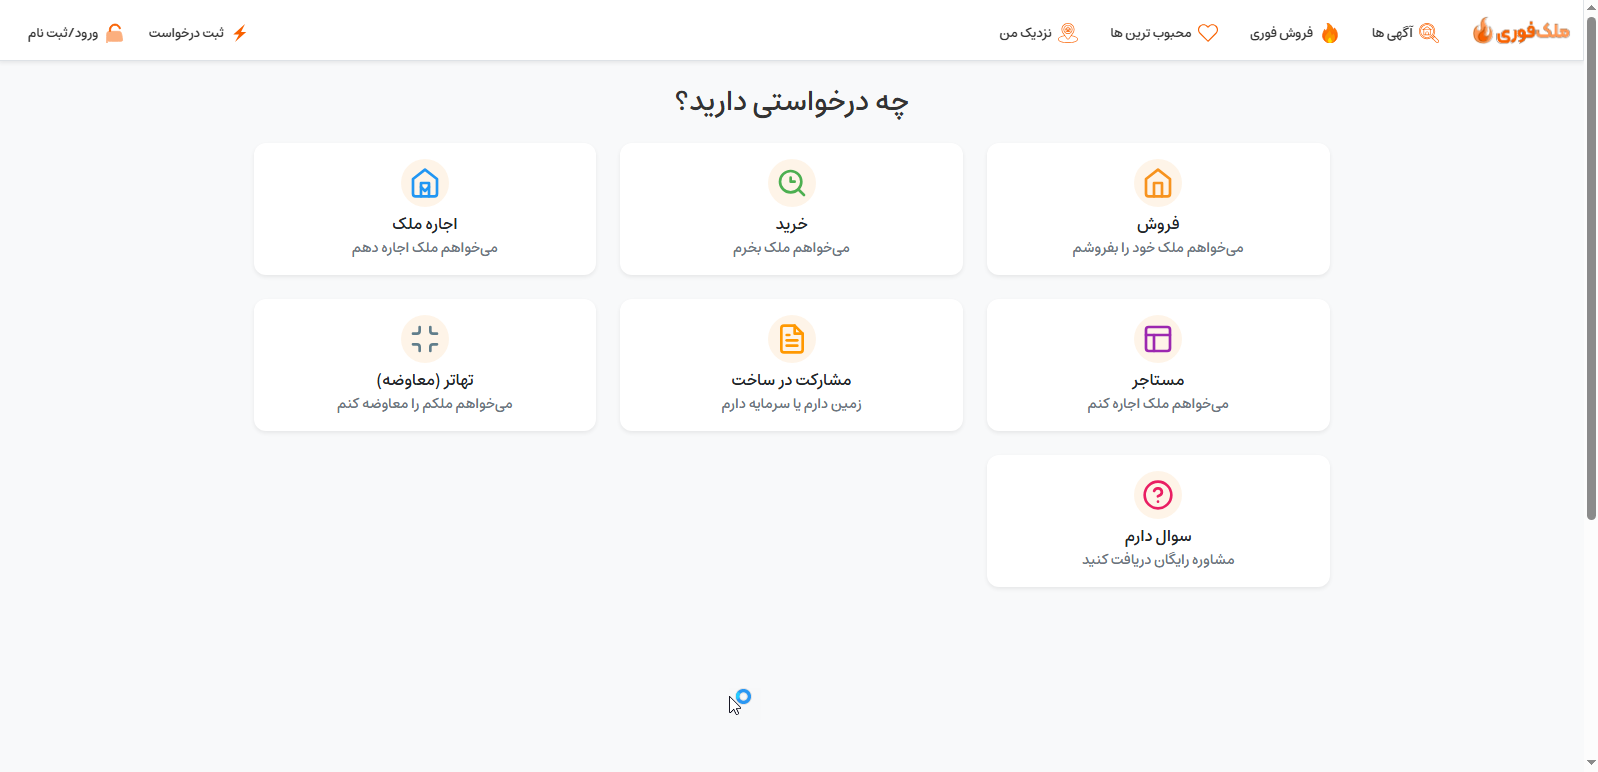Image resolution: width=1598 pixels, height=772 pixels.
Task: Click the green search icon for خرید
Action: coord(792,183)
